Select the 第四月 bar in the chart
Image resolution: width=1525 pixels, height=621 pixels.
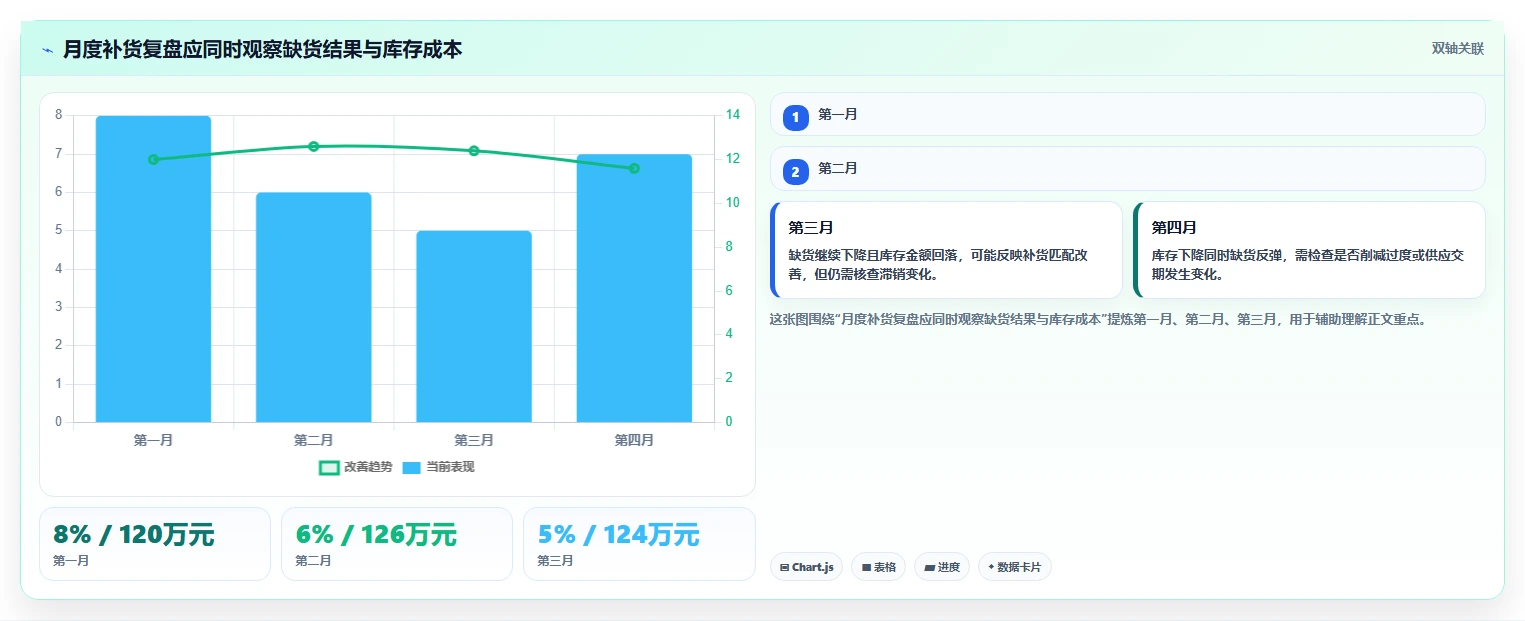pyautogui.click(x=634, y=288)
